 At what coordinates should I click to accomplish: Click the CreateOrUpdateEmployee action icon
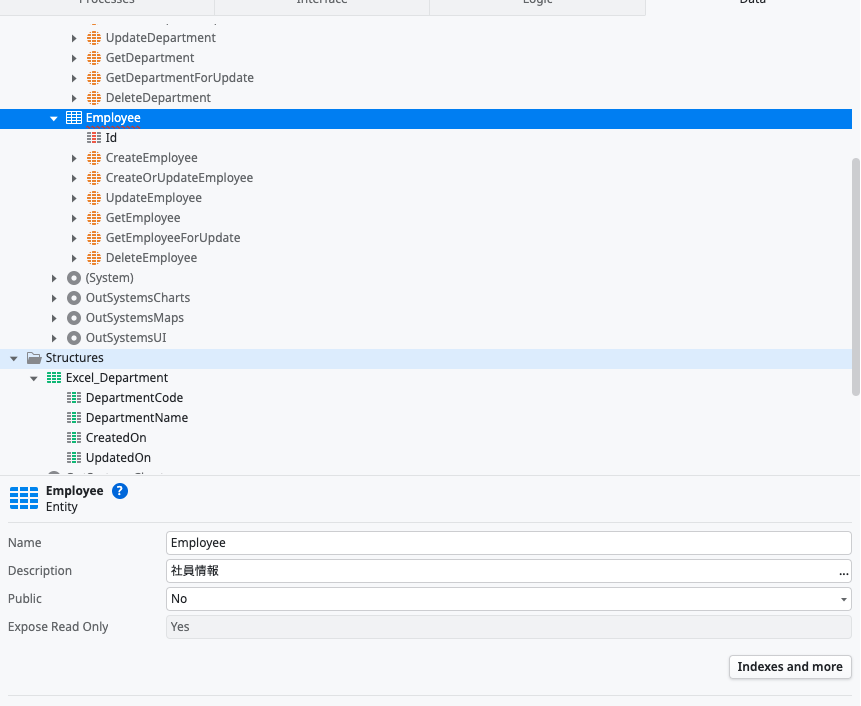tap(94, 178)
